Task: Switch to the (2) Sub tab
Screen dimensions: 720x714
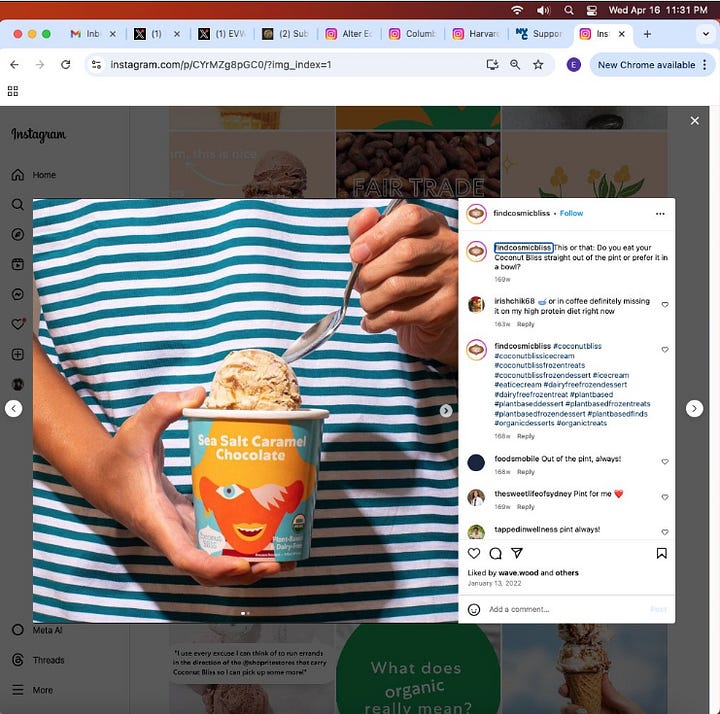Action: pos(285,34)
